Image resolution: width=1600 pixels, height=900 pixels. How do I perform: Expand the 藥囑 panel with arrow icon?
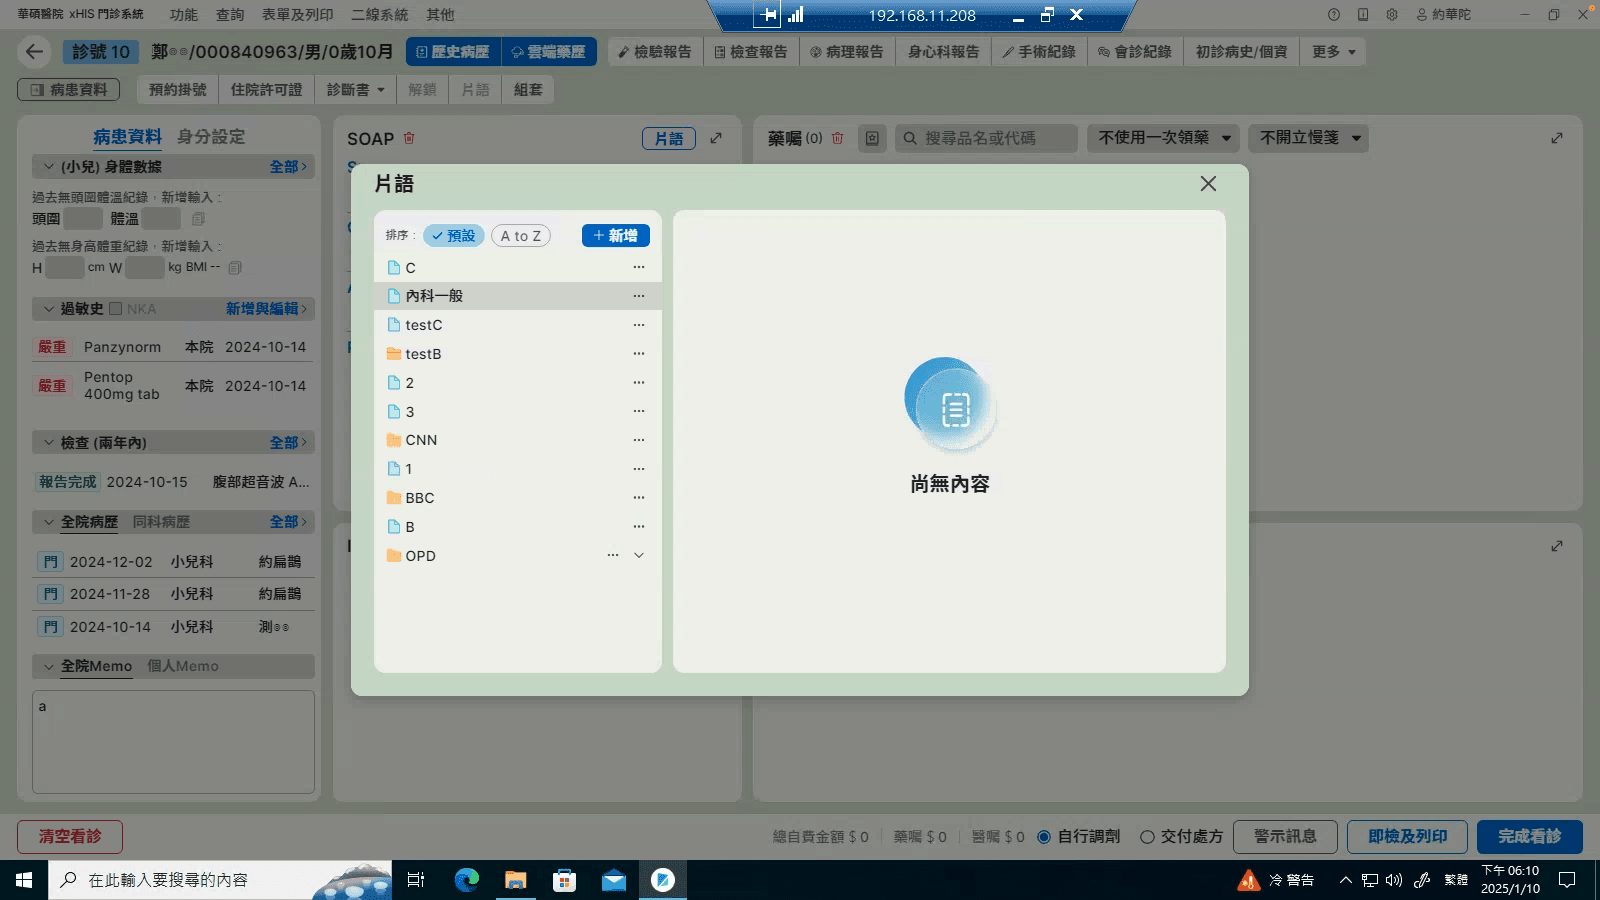(1557, 138)
